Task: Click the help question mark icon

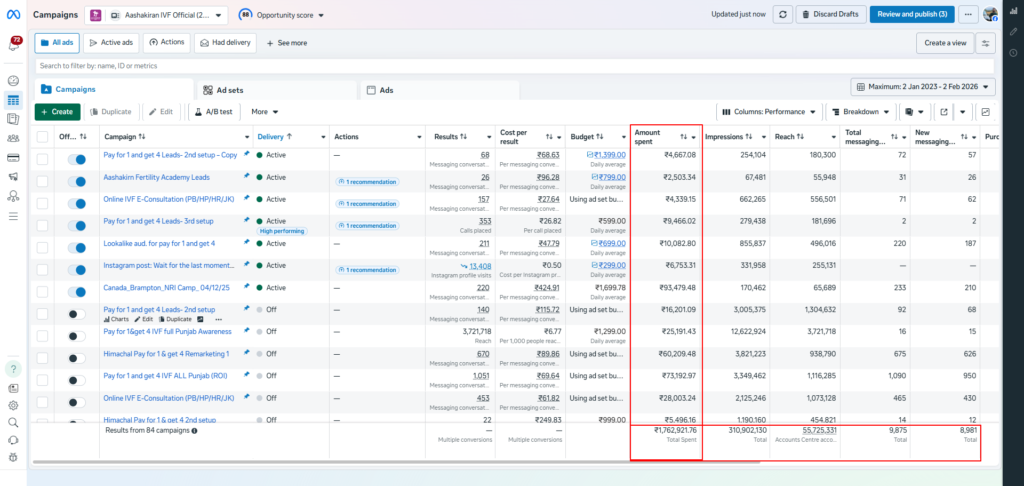Action: pyautogui.click(x=13, y=369)
